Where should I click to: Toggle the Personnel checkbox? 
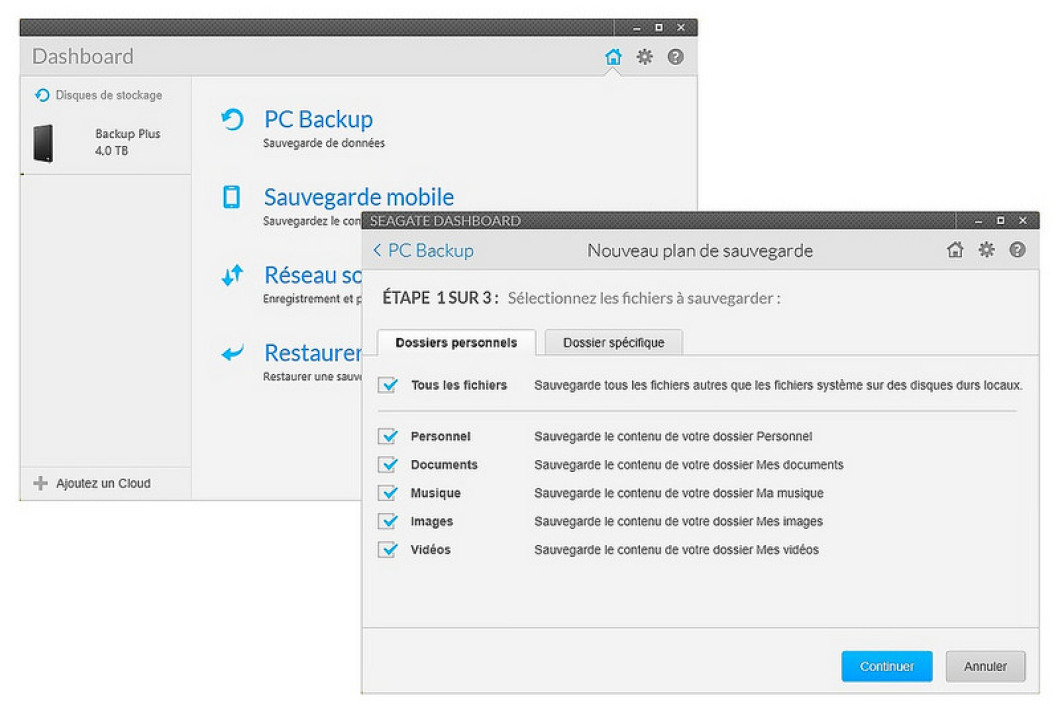(x=388, y=436)
